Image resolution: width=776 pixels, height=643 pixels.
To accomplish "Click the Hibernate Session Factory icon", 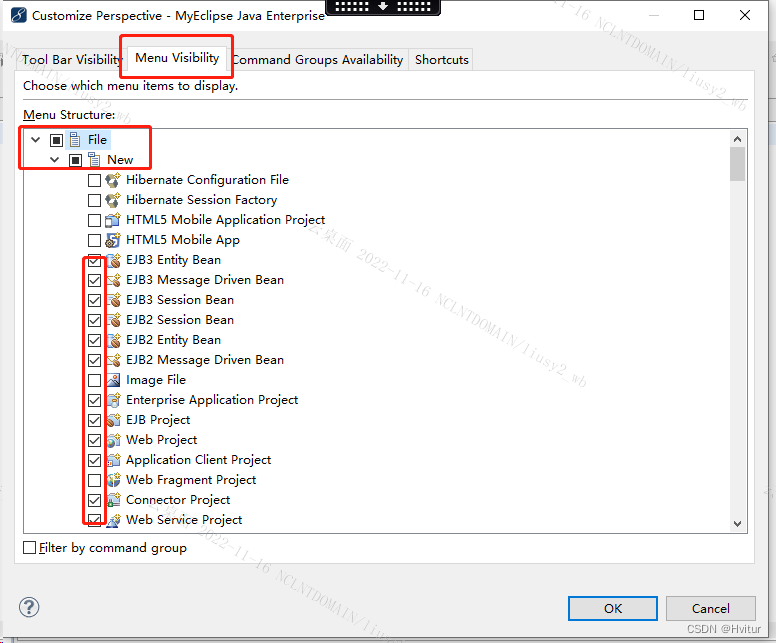I will 113,200.
